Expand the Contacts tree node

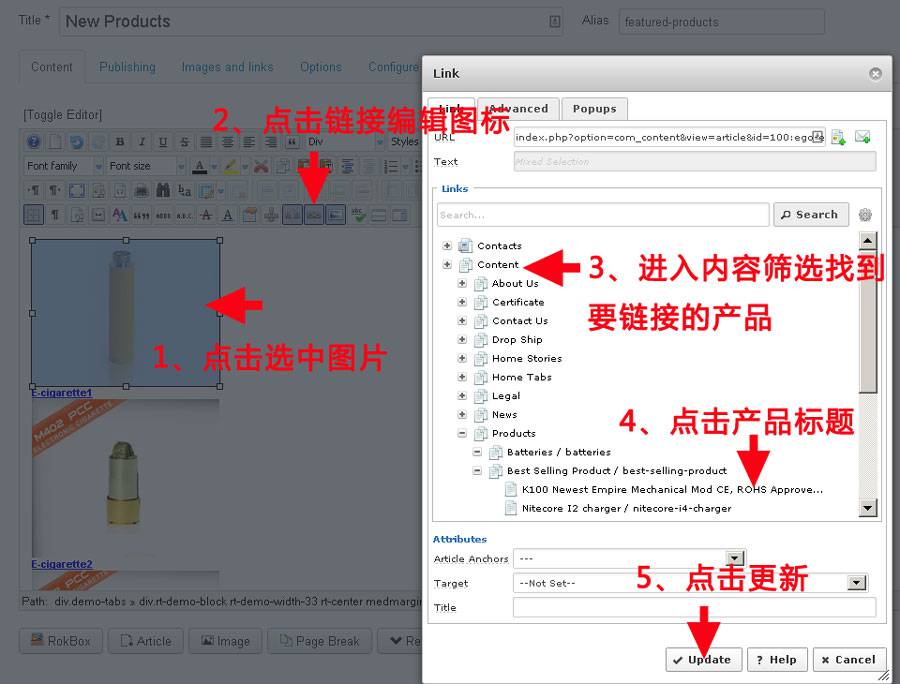pyautogui.click(x=447, y=246)
